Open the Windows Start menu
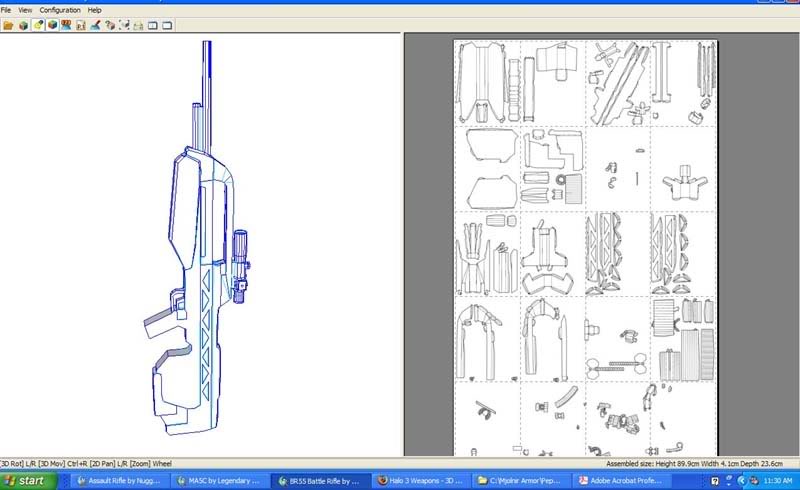The image size is (800, 490). coord(29,481)
